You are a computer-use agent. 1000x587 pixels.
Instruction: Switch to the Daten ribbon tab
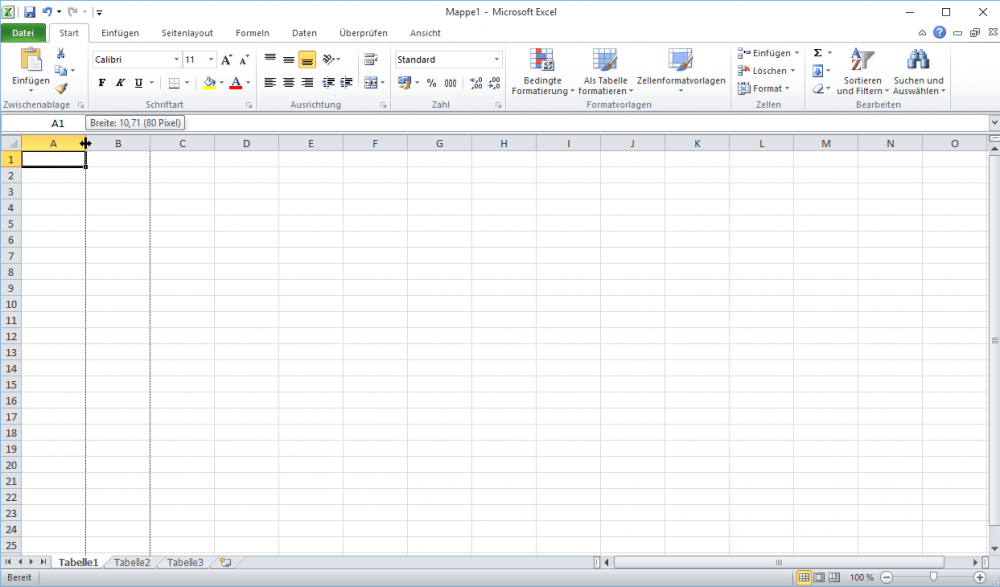304,33
